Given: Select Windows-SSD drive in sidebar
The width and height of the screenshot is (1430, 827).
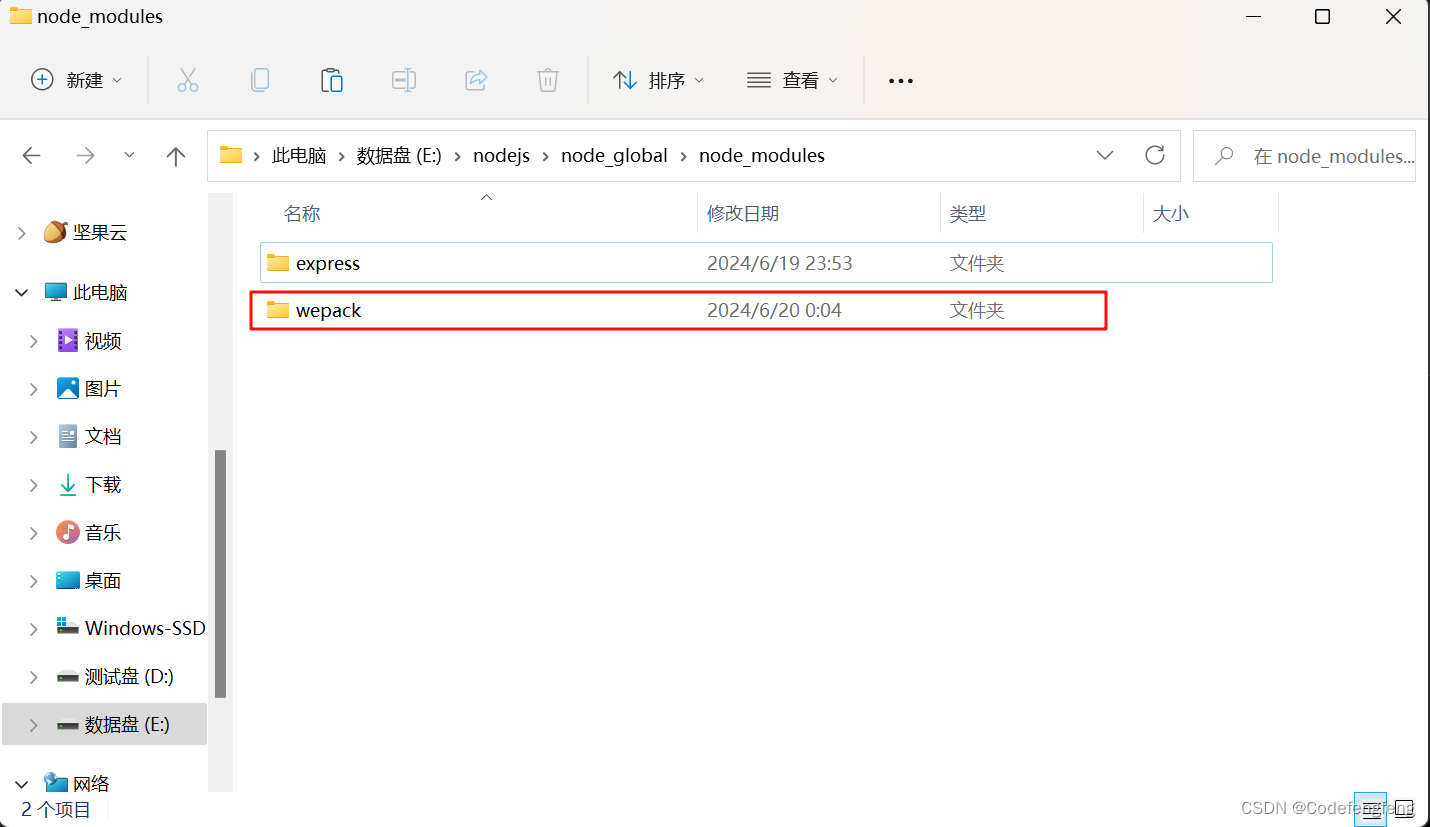Looking at the screenshot, I should [145, 628].
